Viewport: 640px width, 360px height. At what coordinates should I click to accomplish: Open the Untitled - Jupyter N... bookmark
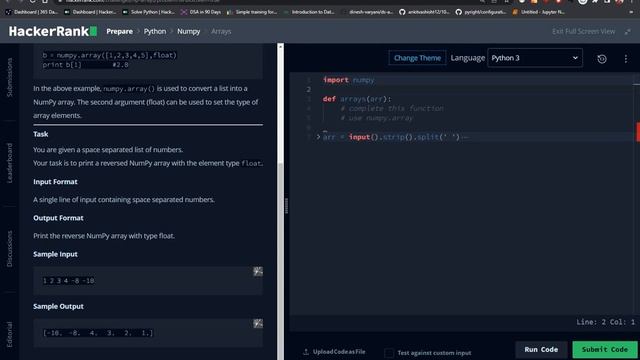click(539, 12)
